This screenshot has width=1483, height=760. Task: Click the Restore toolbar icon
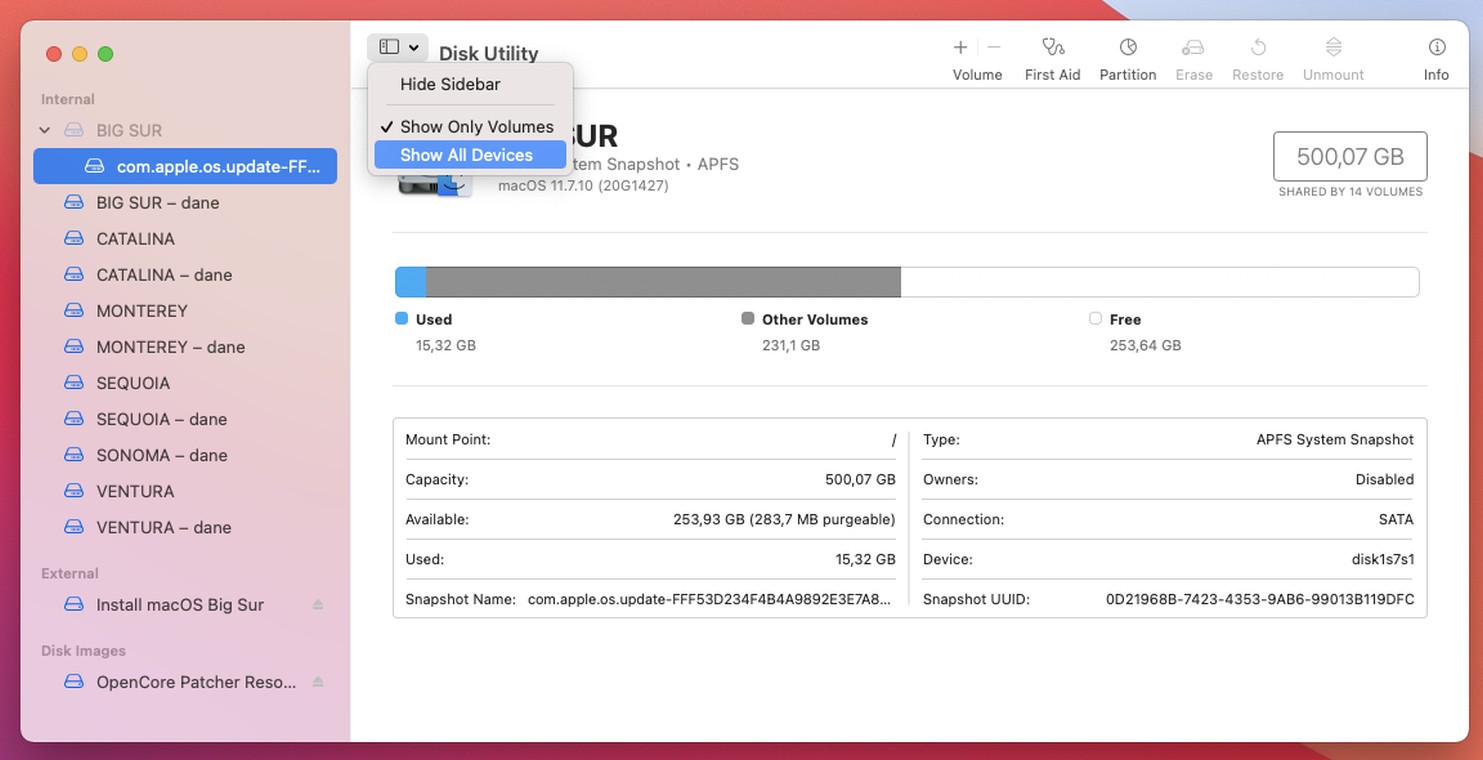1258,47
